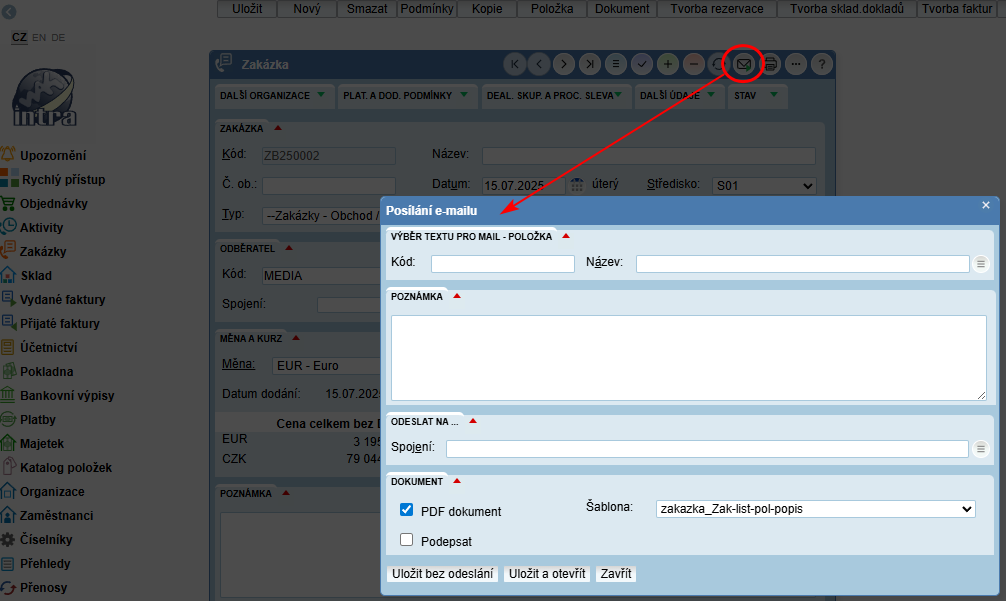The image size is (1006, 601).
Task: Click the calendar icon next to Datum
Action: (x=576, y=185)
